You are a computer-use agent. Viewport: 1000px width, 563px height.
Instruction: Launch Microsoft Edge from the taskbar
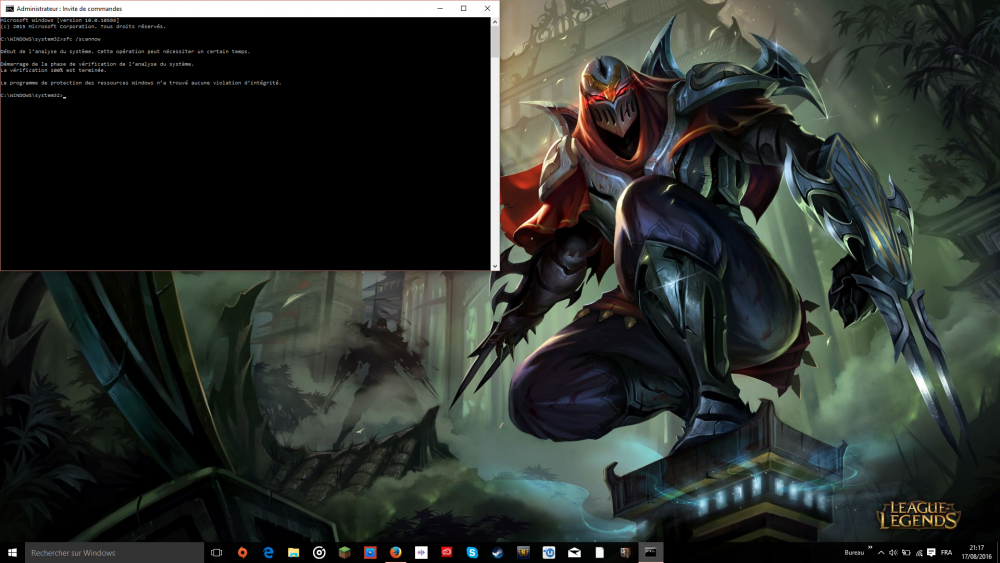point(268,552)
